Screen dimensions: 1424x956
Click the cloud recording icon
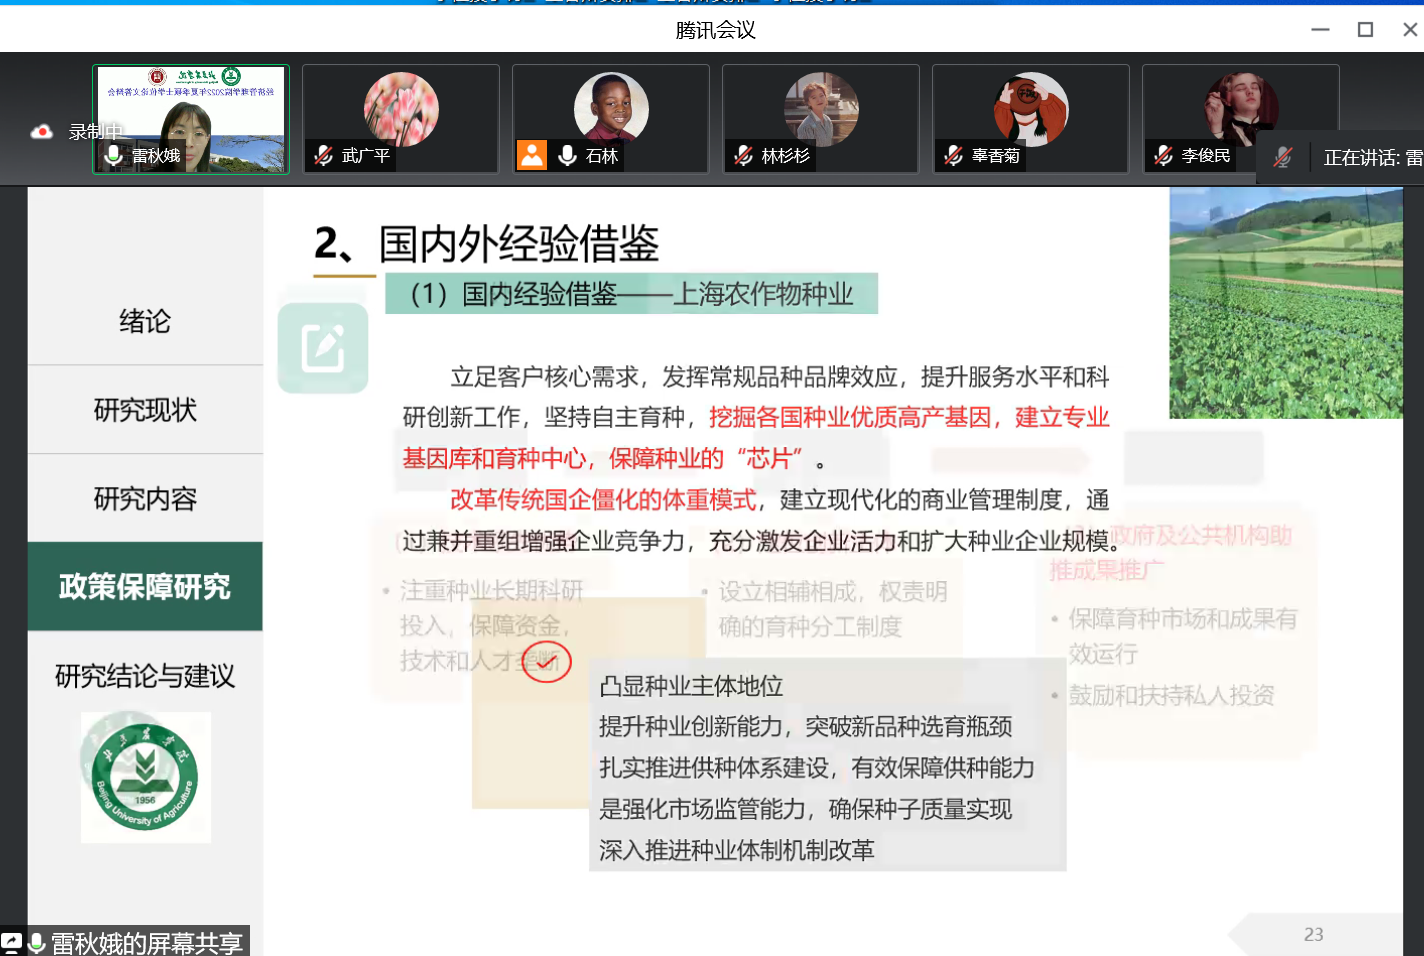41,132
